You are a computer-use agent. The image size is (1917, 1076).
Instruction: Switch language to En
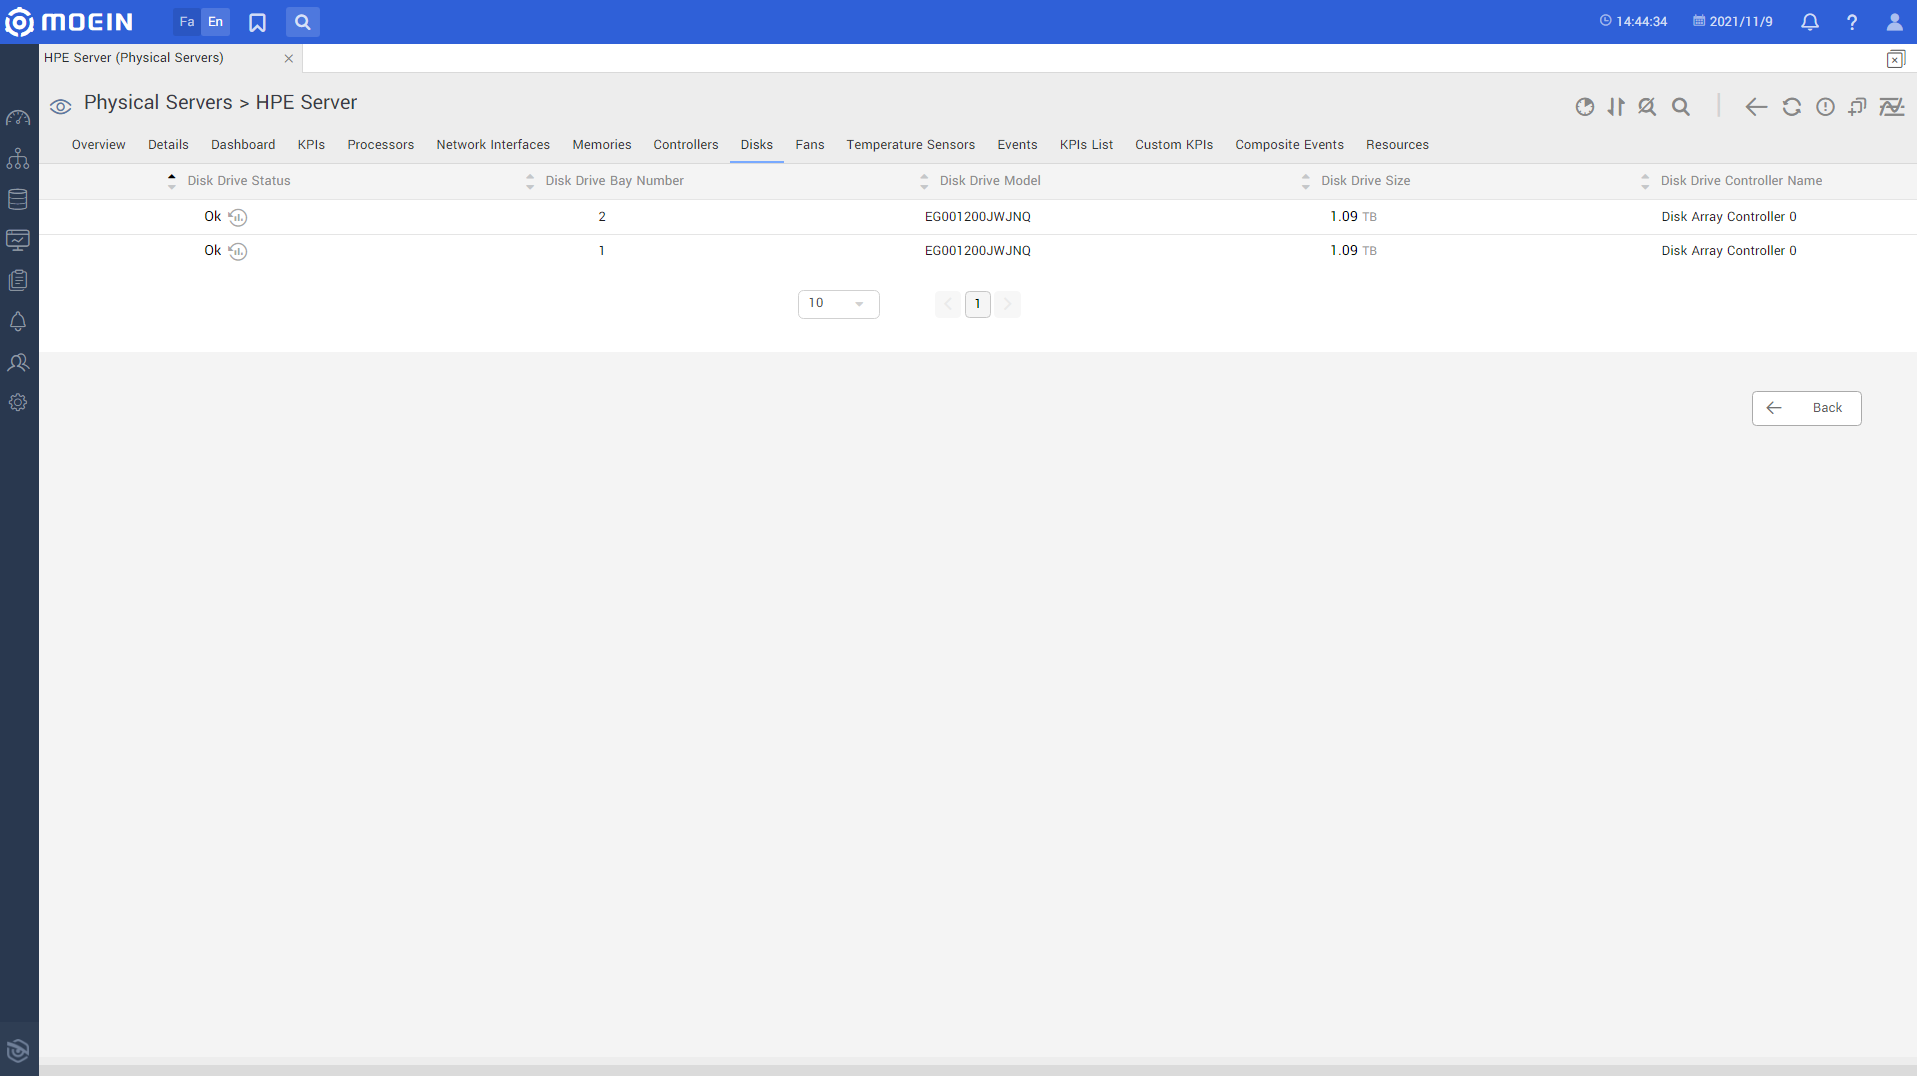(x=216, y=21)
